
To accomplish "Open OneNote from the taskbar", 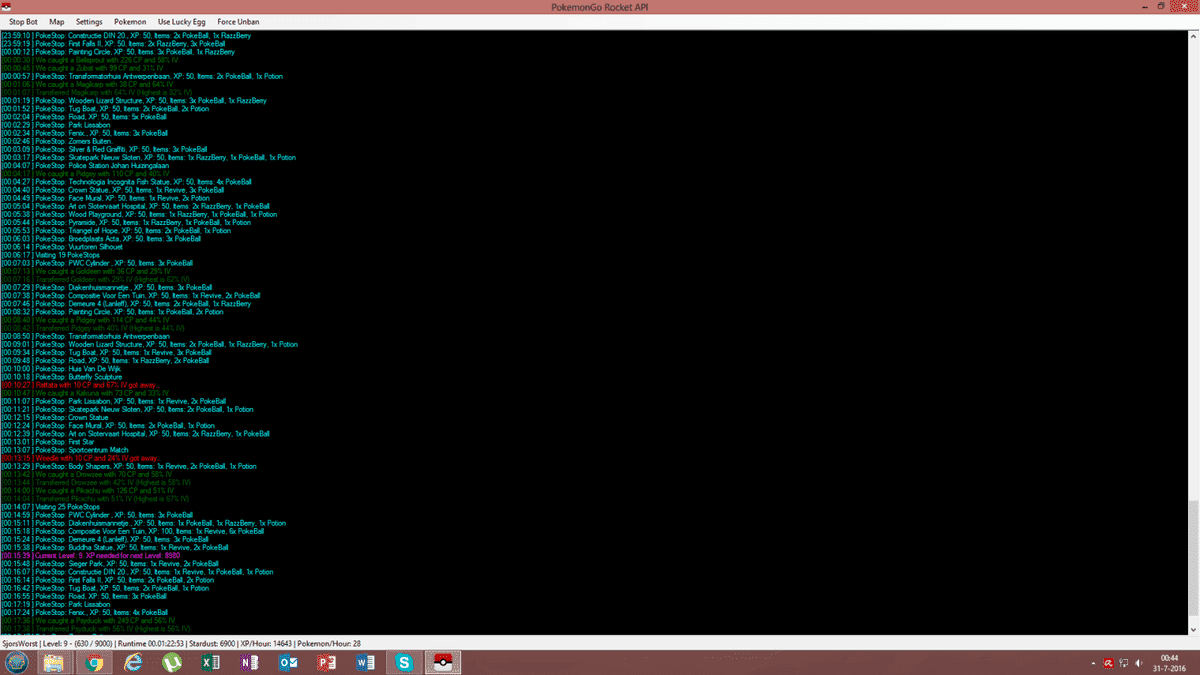I will (x=250, y=662).
